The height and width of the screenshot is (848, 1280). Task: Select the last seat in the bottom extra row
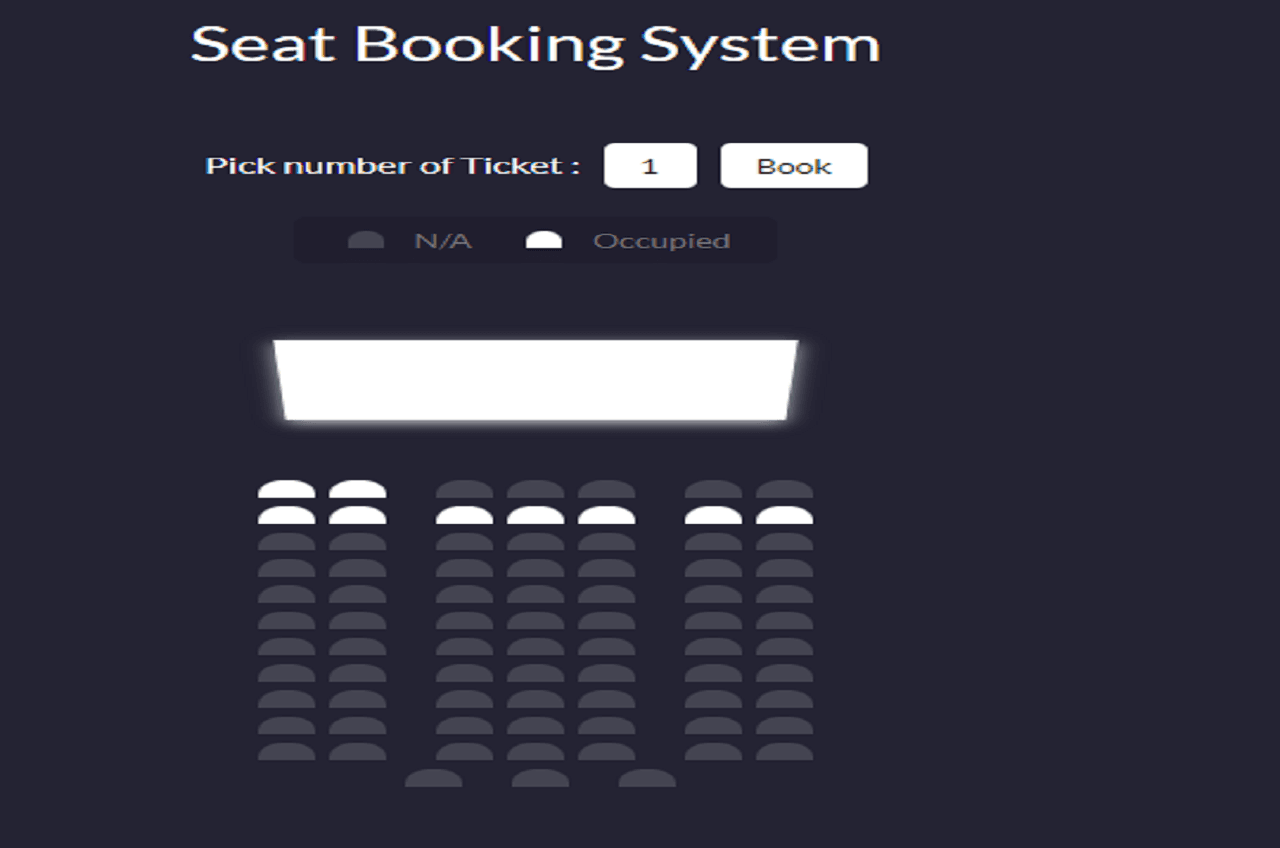(645, 780)
